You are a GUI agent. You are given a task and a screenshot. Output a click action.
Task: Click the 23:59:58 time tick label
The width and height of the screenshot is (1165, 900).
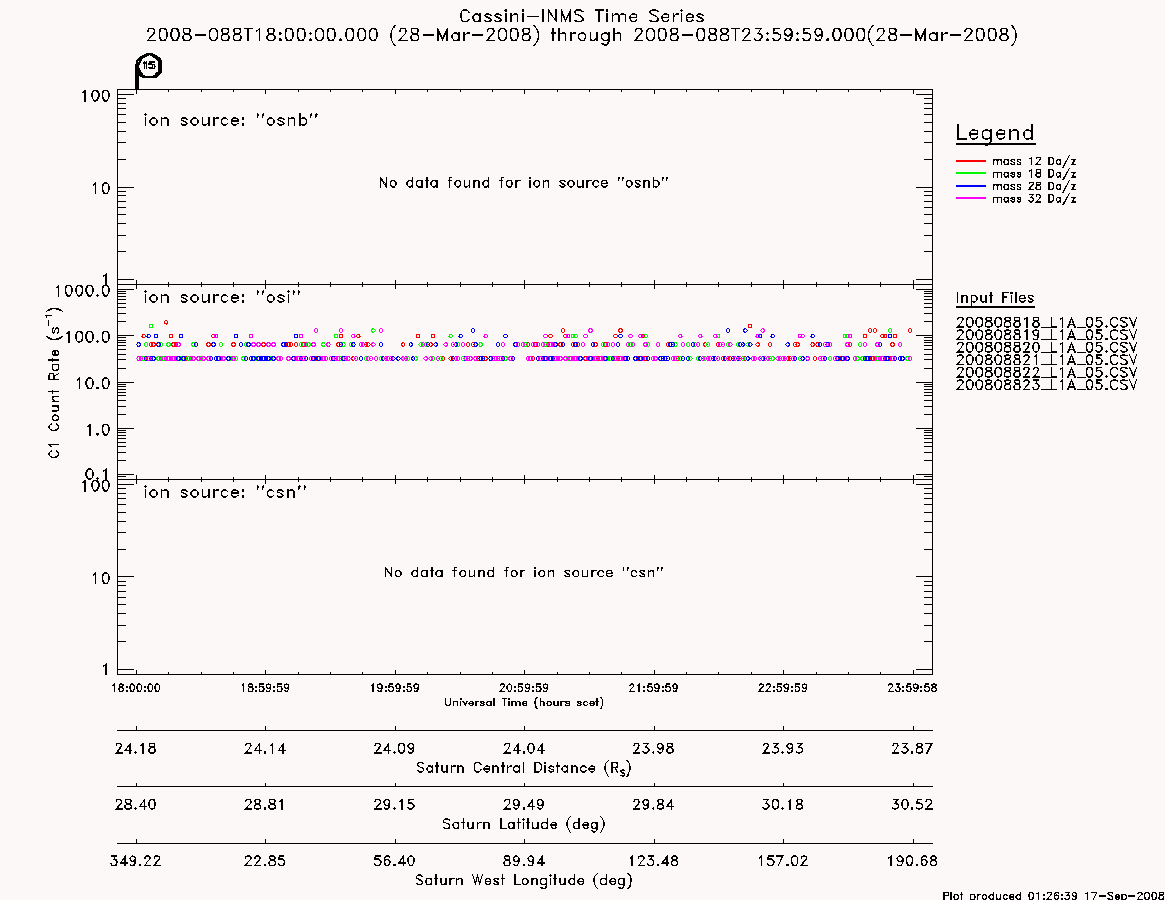tap(912, 688)
